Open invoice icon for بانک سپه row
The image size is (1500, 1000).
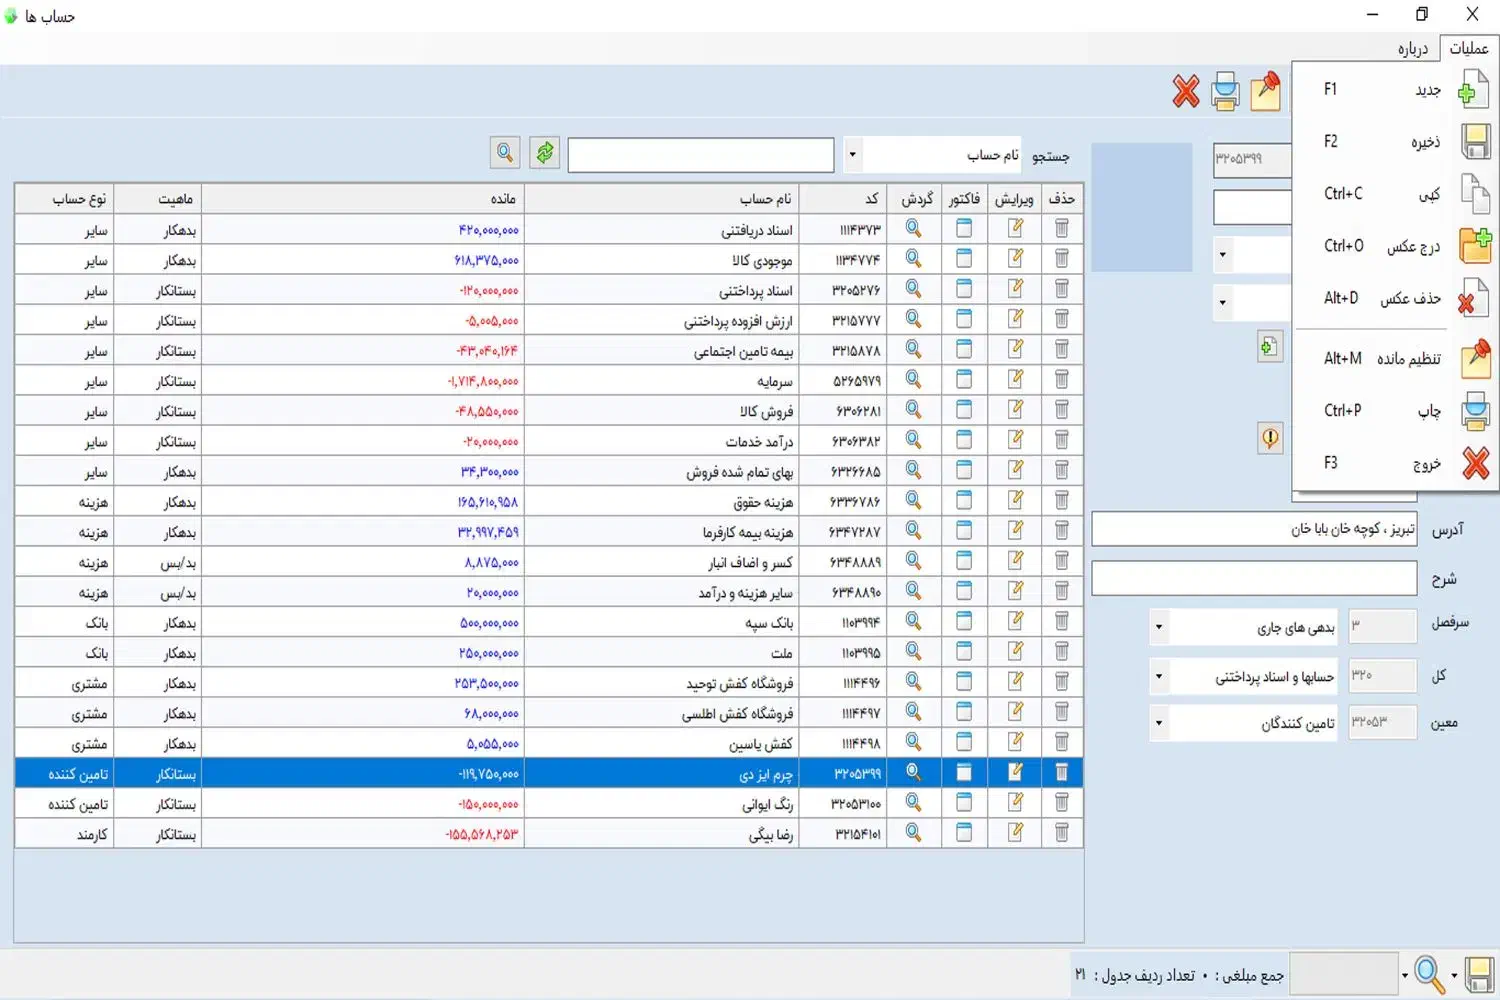pos(964,622)
